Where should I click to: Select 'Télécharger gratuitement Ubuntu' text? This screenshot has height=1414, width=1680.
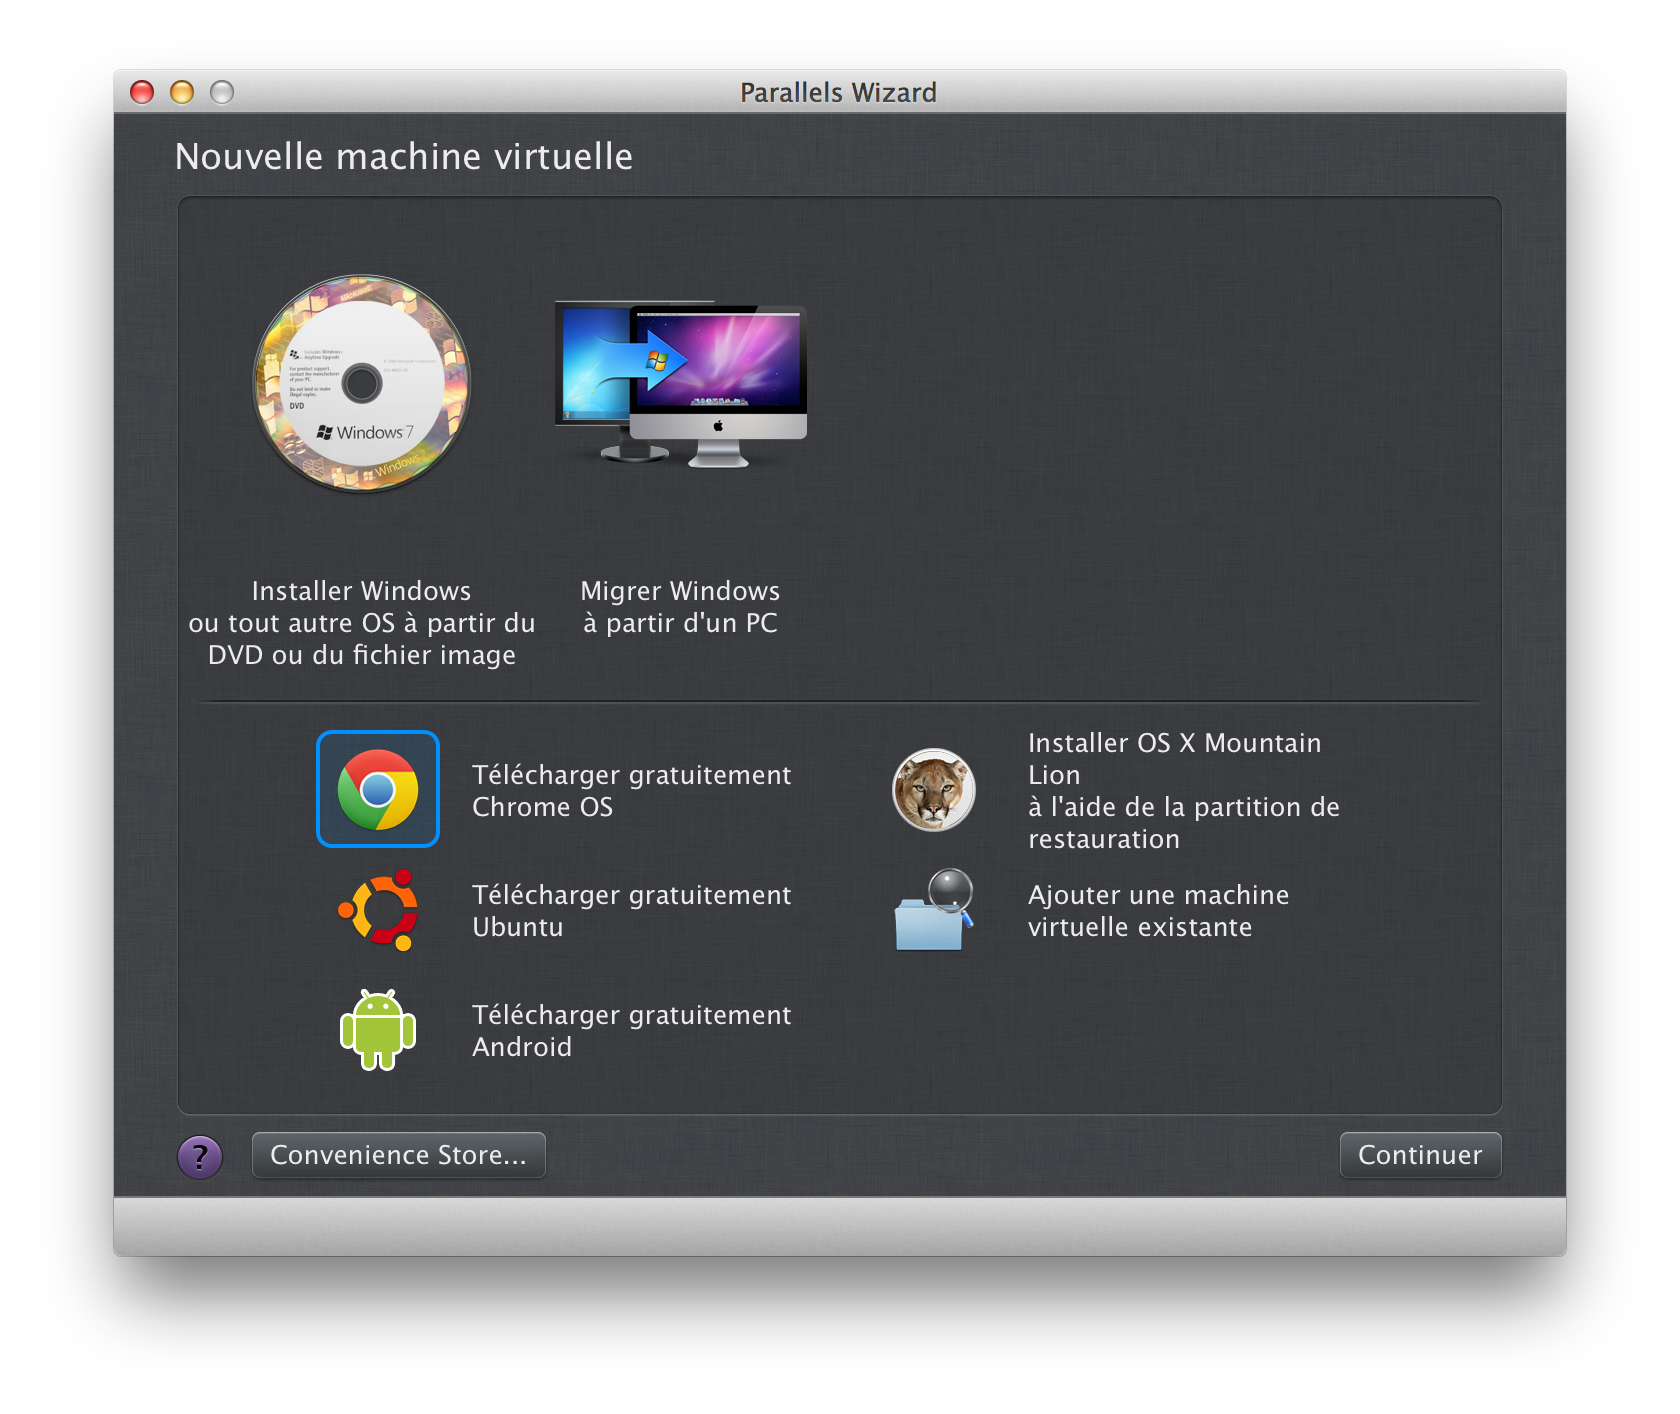[x=631, y=911]
